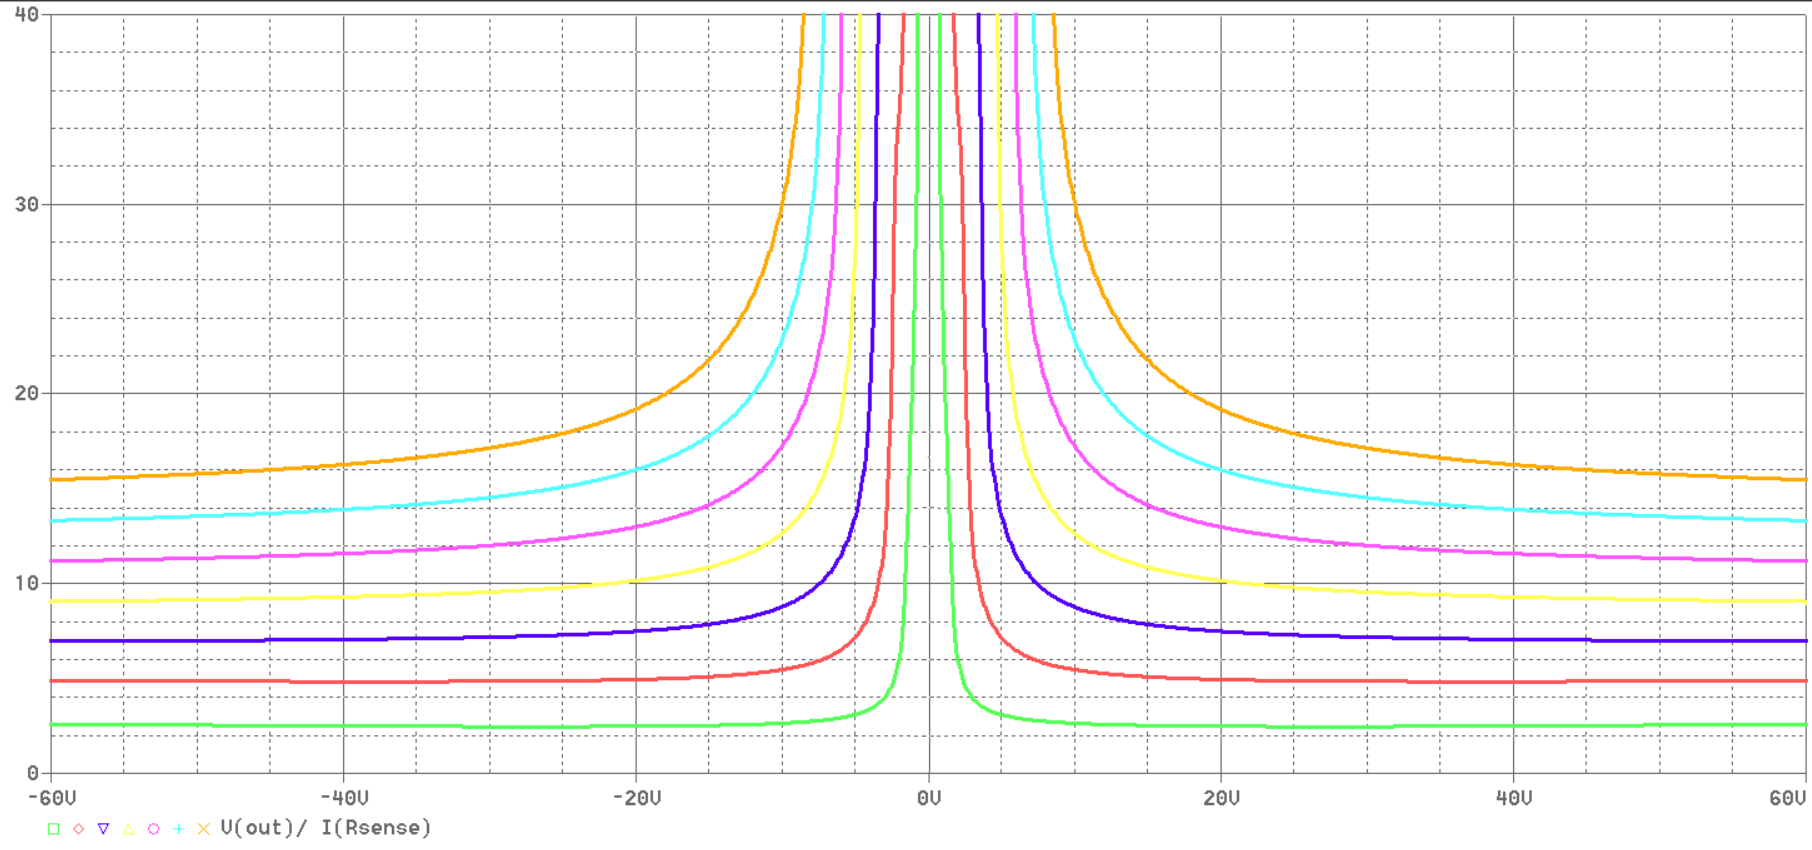The height and width of the screenshot is (850, 1812).
Task: Click the 40V x-axis label
Action: 1513,797
